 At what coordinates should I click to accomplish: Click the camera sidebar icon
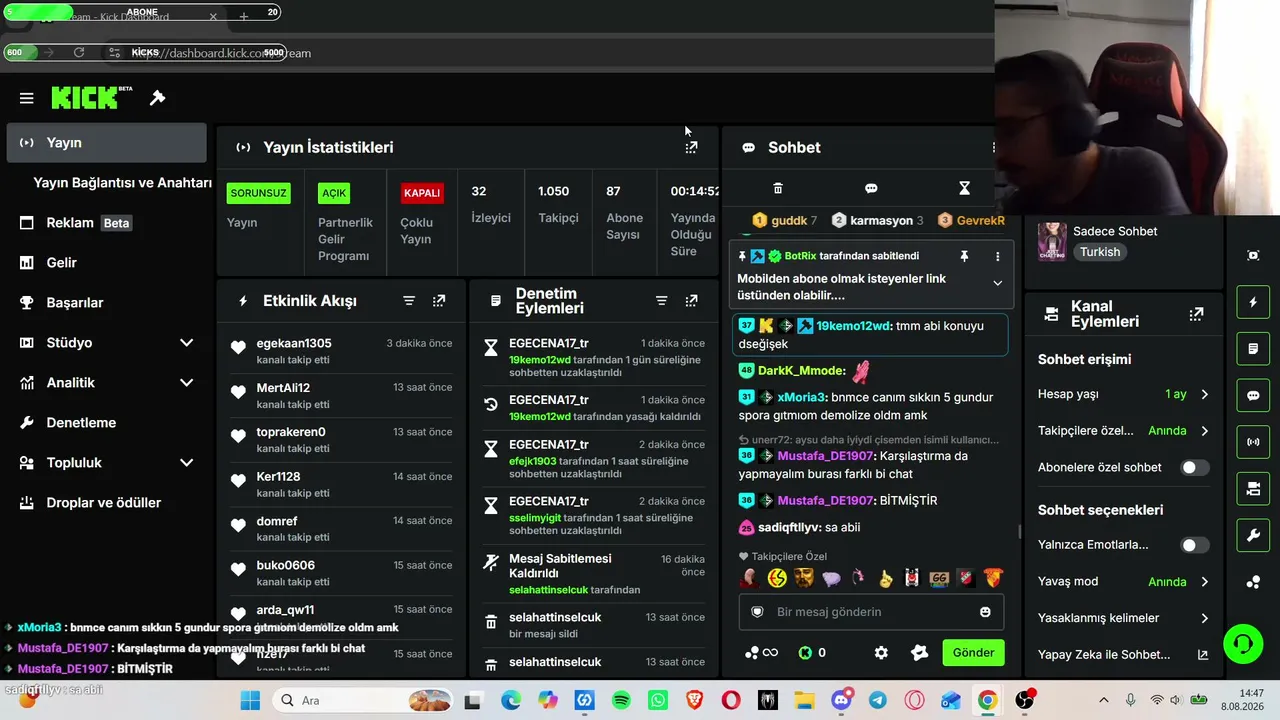1253,488
